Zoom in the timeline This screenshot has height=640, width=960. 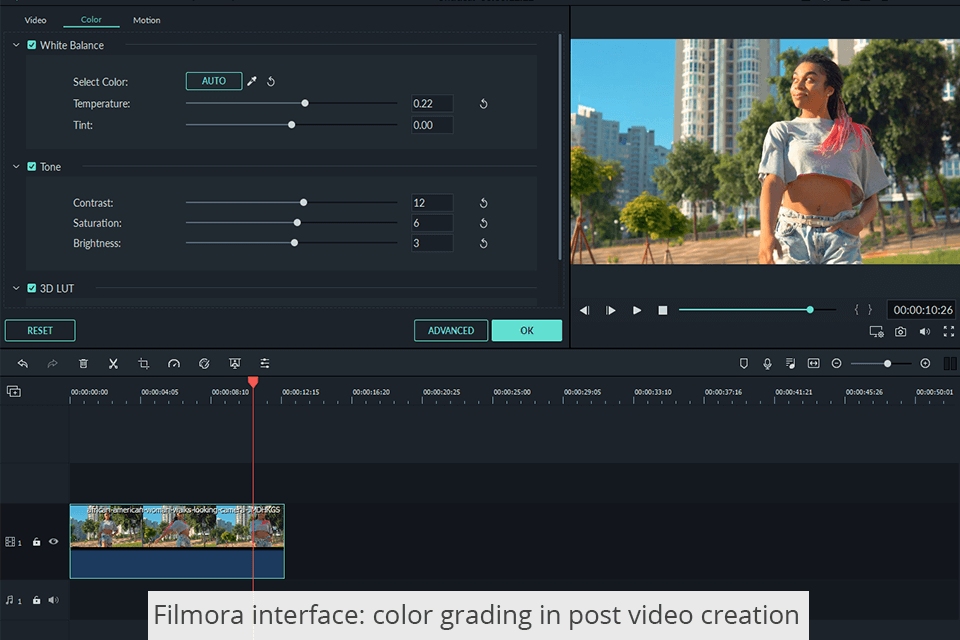925,364
